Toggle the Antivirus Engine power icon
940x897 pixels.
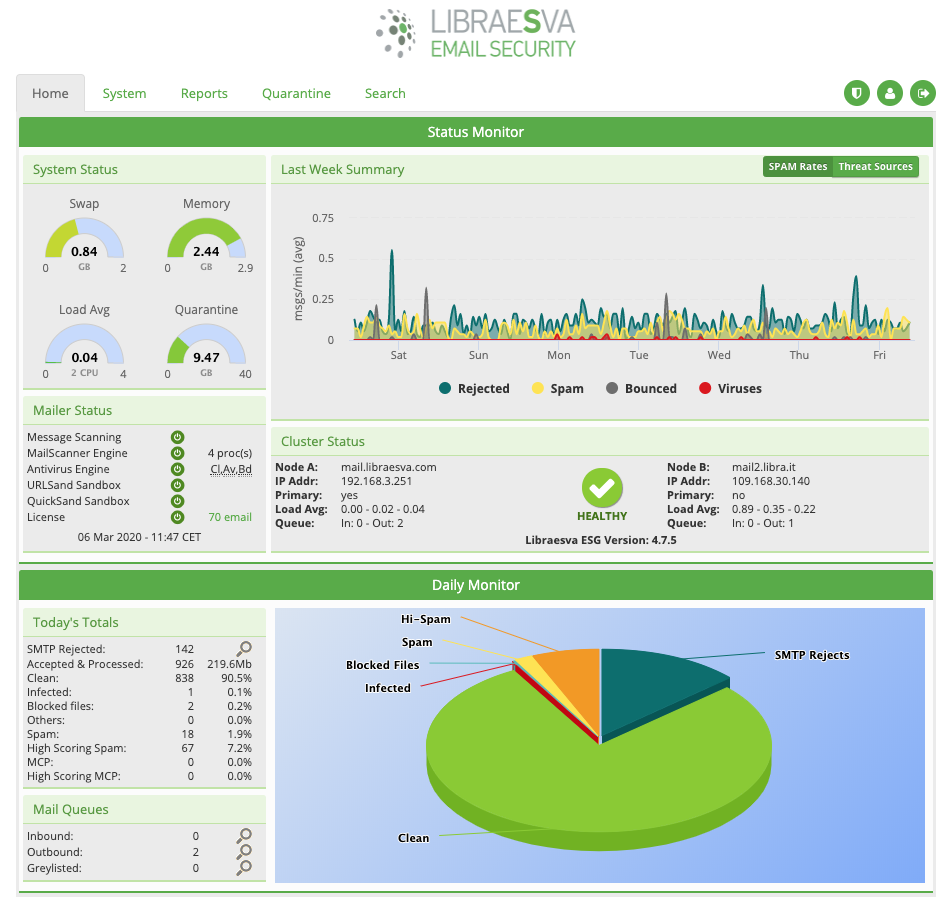click(x=177, y=469)
